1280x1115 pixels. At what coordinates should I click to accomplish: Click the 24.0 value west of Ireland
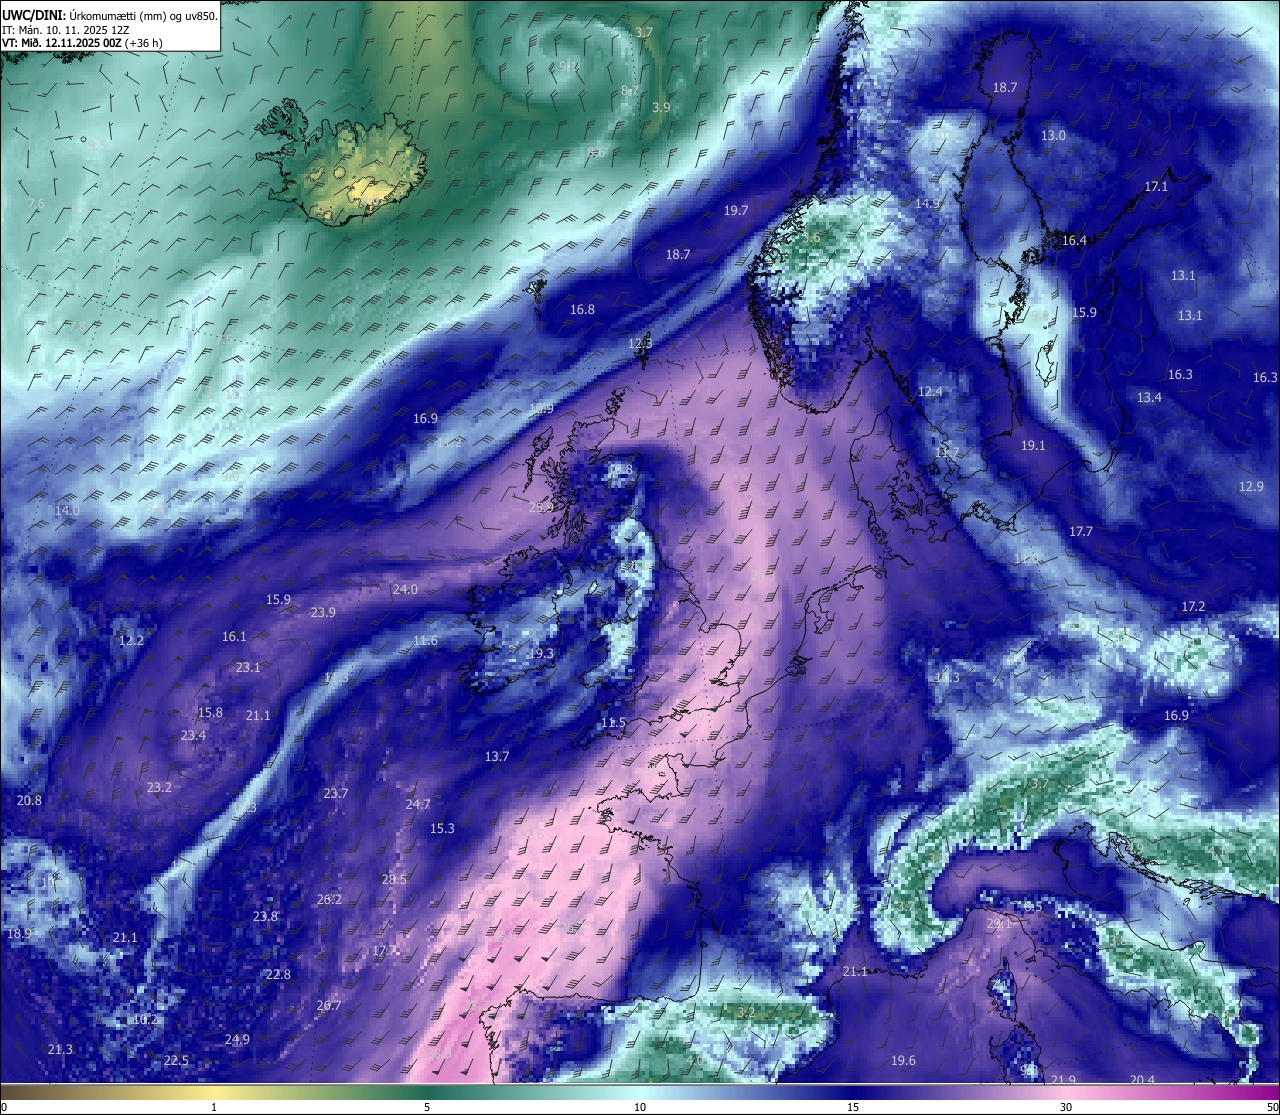coord(405,589)
